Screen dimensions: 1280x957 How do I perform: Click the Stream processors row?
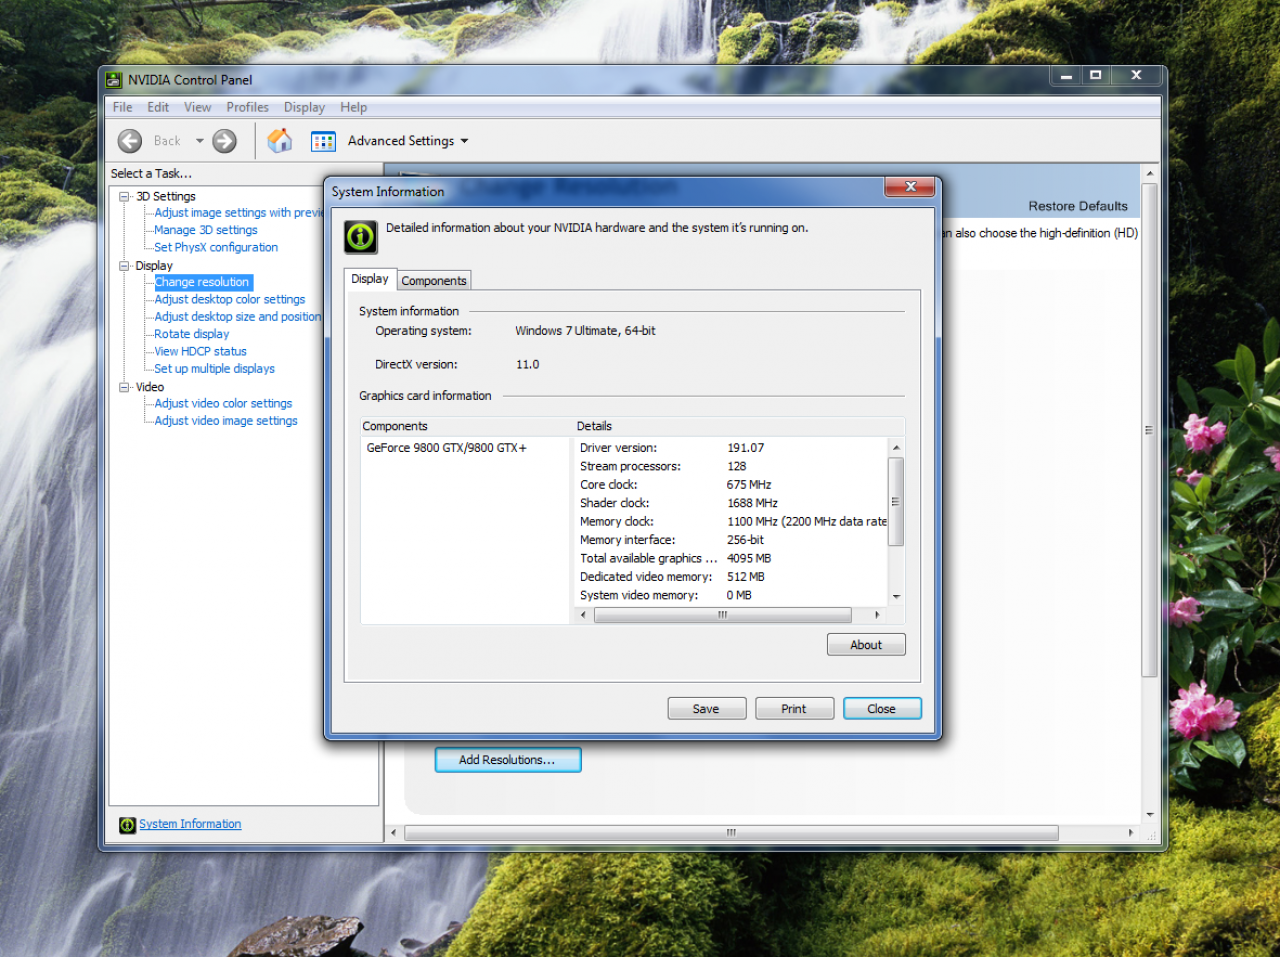732,466
